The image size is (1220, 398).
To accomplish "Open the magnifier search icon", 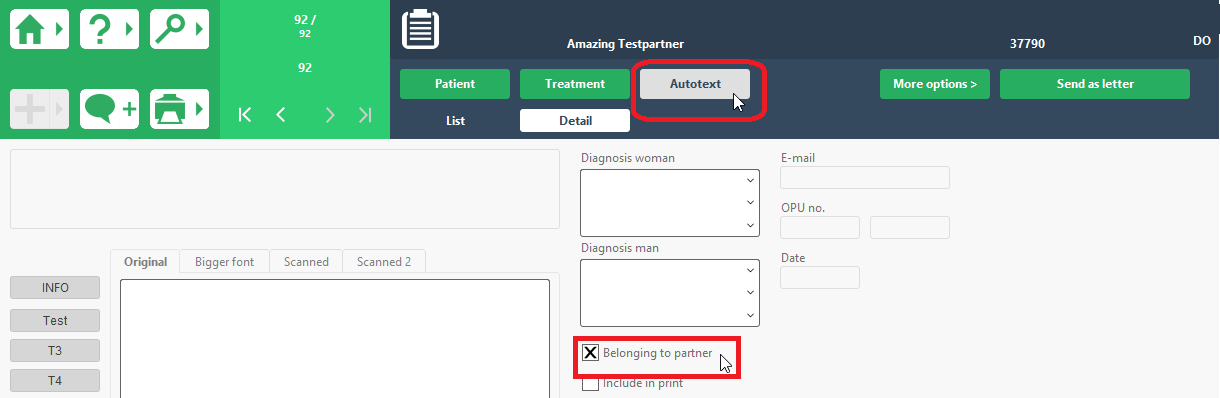I will point(179,29).
